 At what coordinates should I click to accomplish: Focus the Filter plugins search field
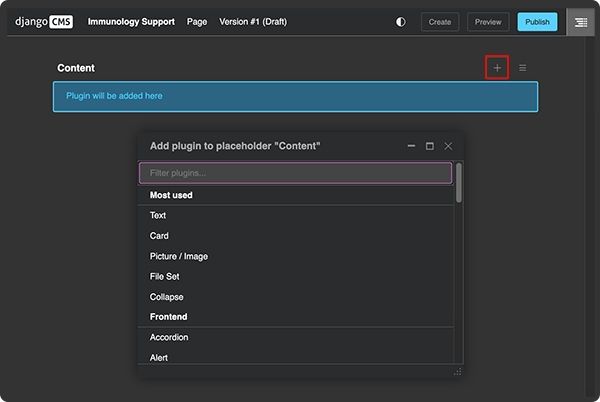[295, 173]
